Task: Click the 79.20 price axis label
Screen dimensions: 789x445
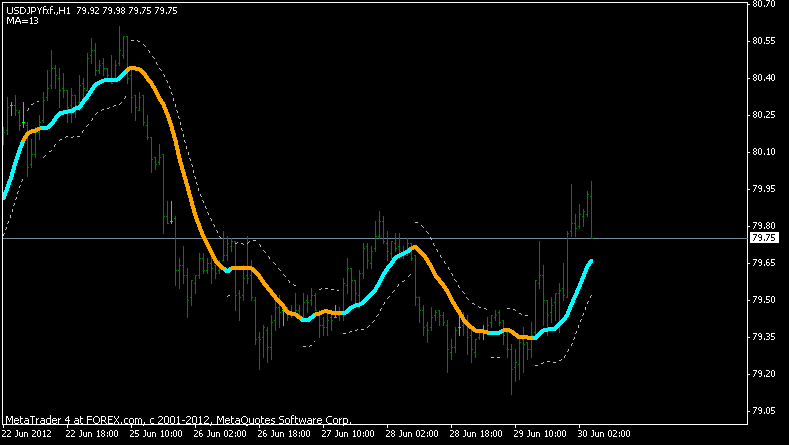Action: [x=764, y=374]
